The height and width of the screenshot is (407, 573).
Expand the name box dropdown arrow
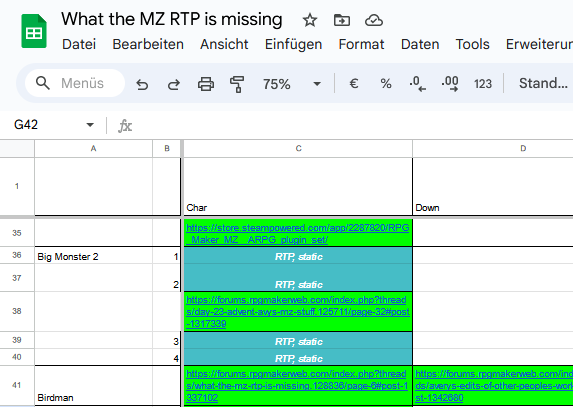[x=90, y=125]
